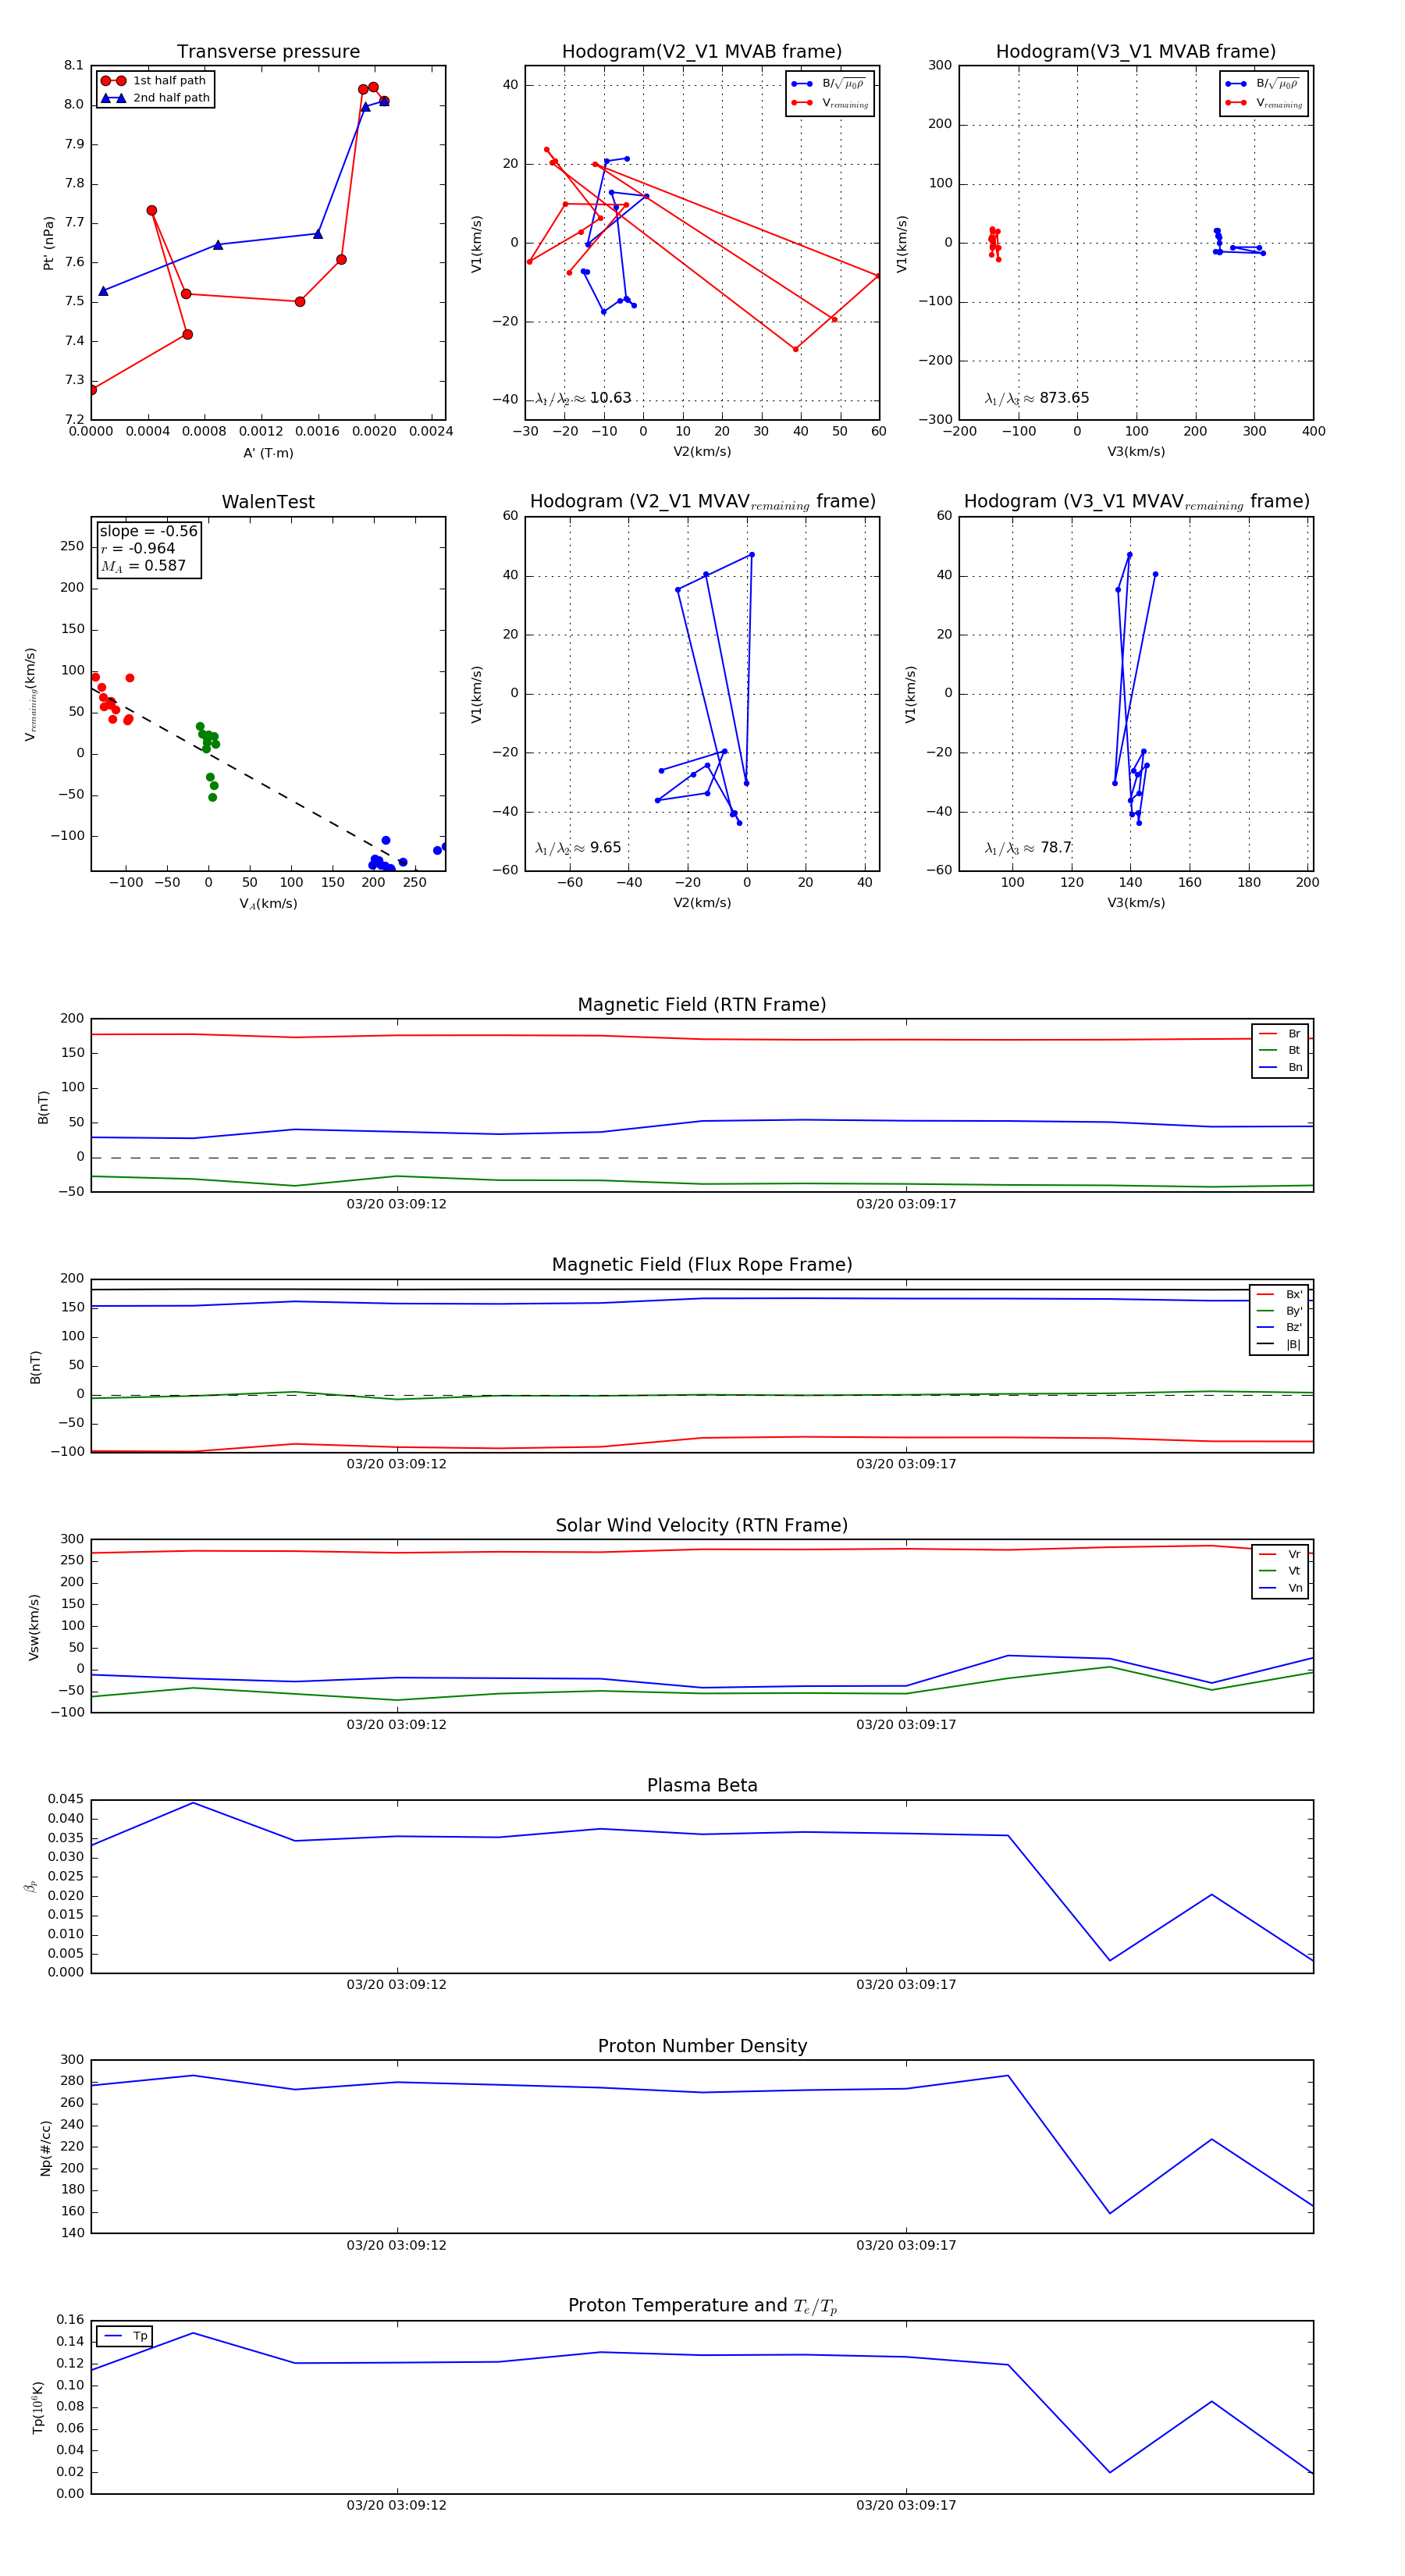Click the 'Plasma Beta' plot title
Screen dimensions: 1405x2576
click(x=702, y=1785)
